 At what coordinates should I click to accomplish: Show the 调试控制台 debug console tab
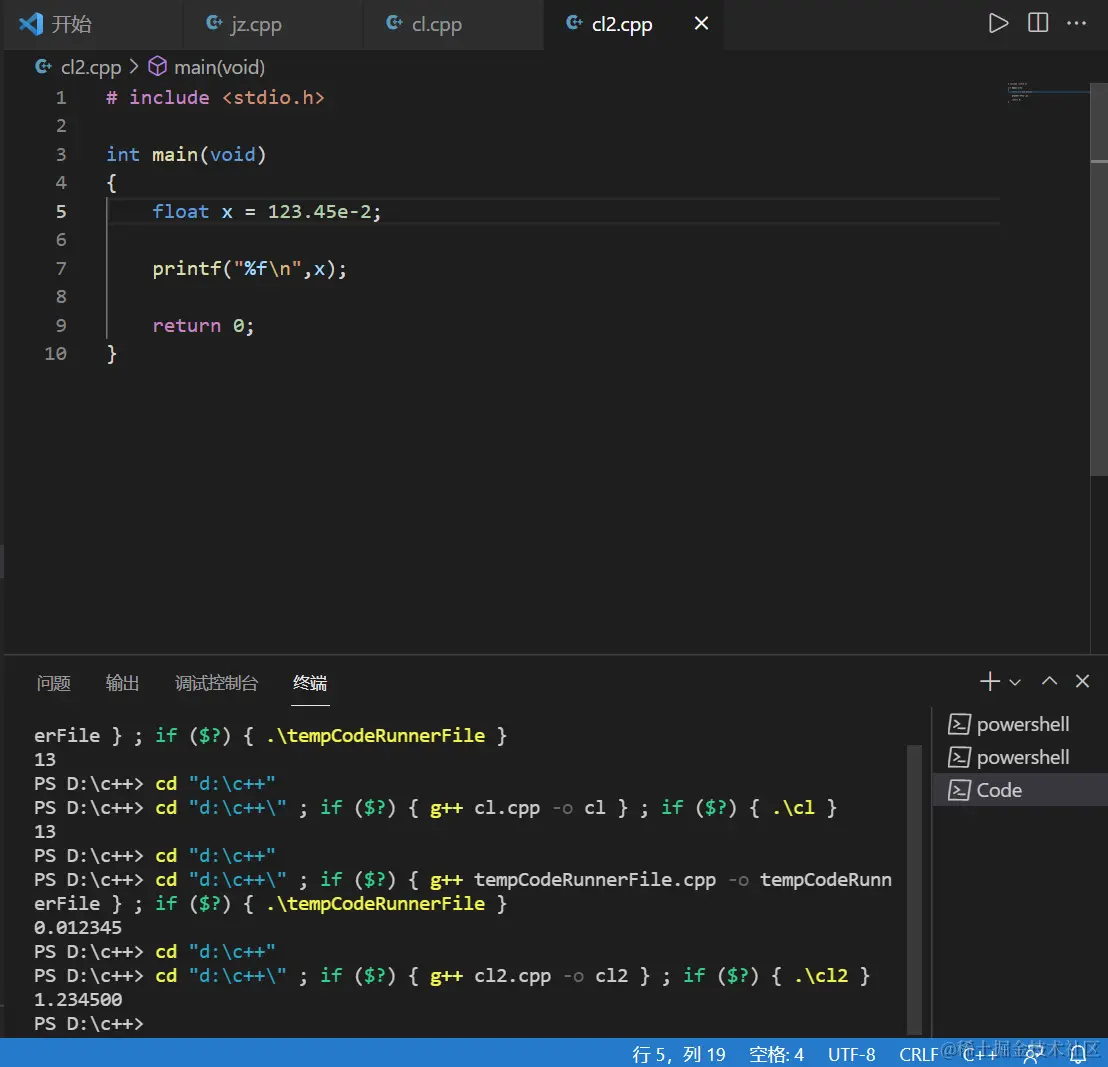point(216,683)
